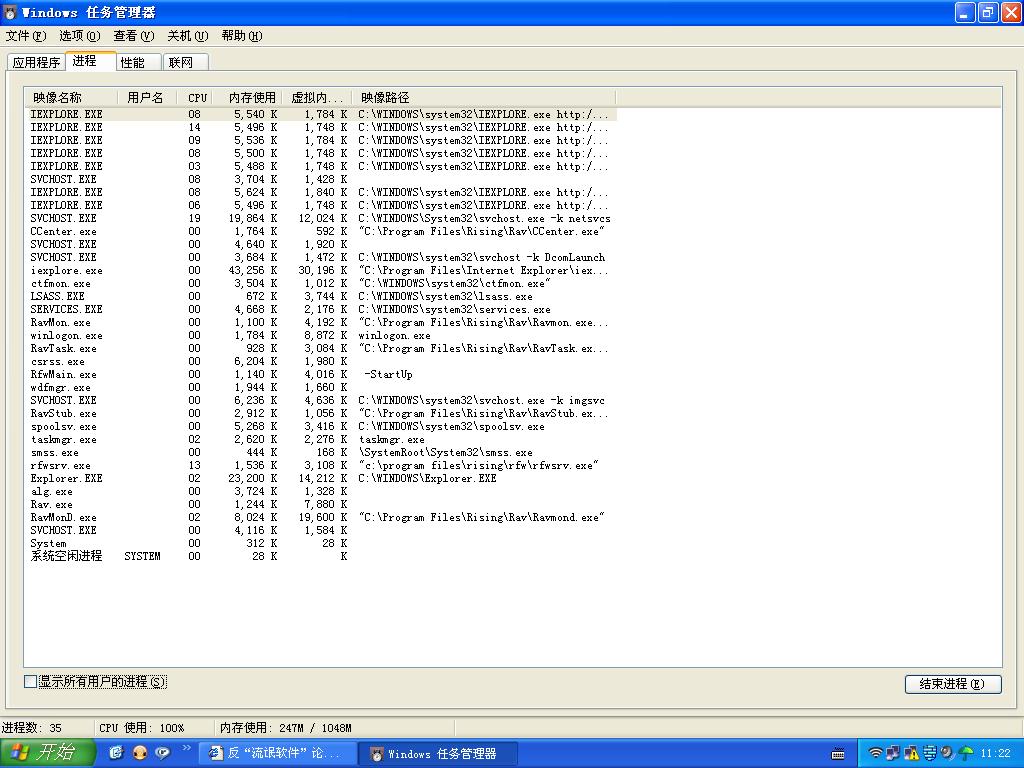Select the RavTask.exe process
This screenshot has width=1024, height=768.
pos(321,348)
